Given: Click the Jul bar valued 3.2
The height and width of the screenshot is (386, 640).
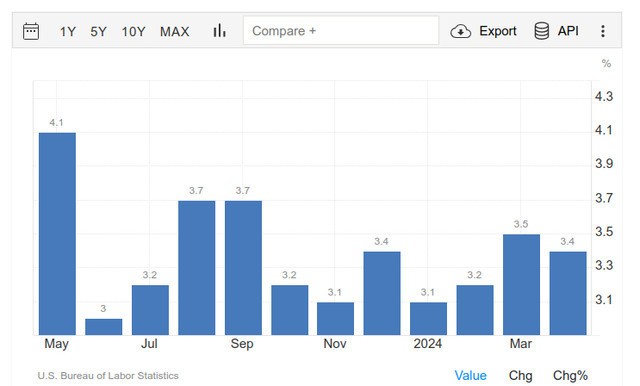Looking at the screenshot, I should (x=150, y=310).
